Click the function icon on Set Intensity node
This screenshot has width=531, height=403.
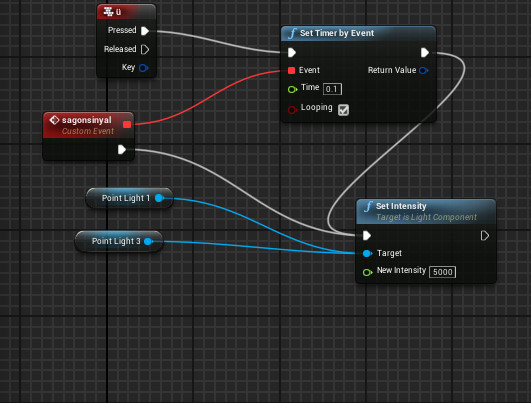pos(368,206)
